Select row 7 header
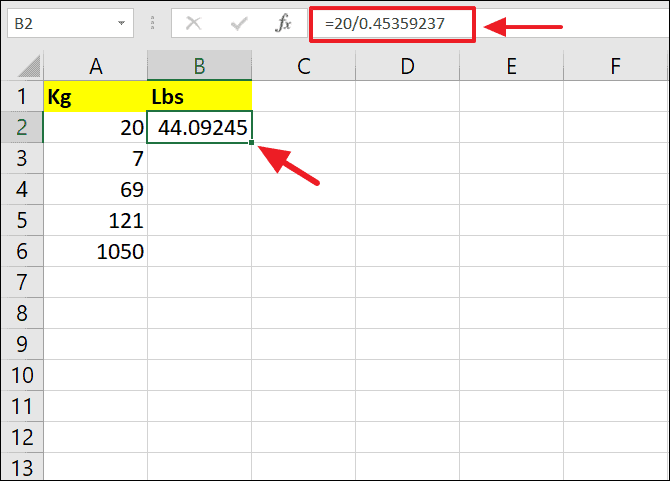 click(22, 283)
